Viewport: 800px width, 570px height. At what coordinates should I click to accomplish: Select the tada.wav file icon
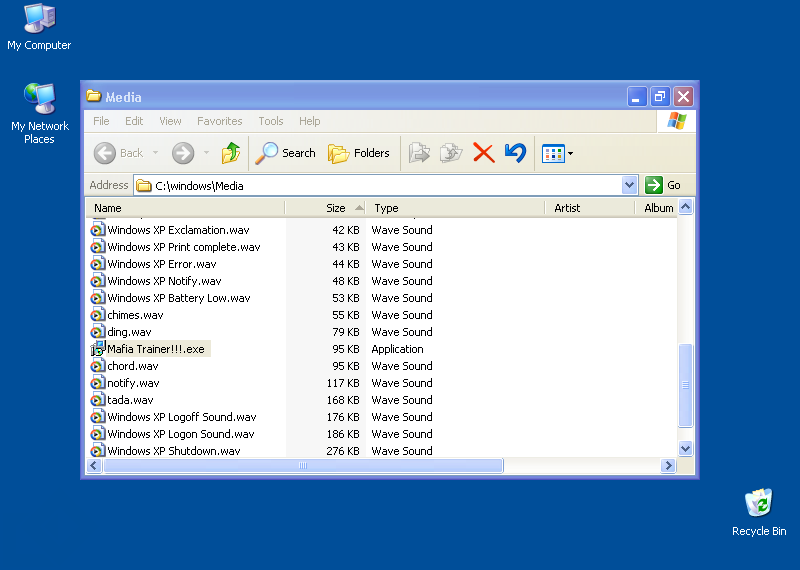[98, 400]
